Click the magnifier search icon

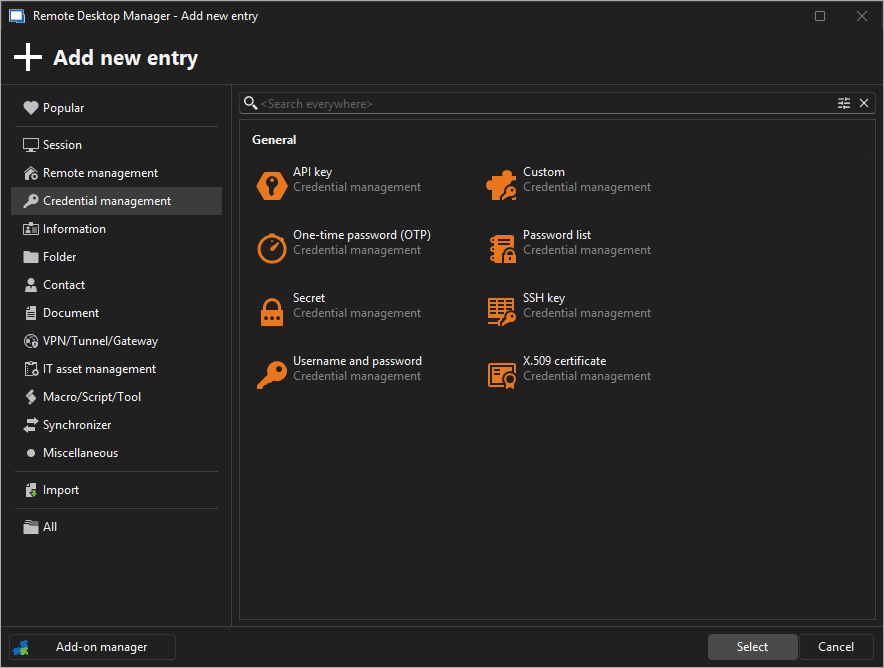click(250, 103)
